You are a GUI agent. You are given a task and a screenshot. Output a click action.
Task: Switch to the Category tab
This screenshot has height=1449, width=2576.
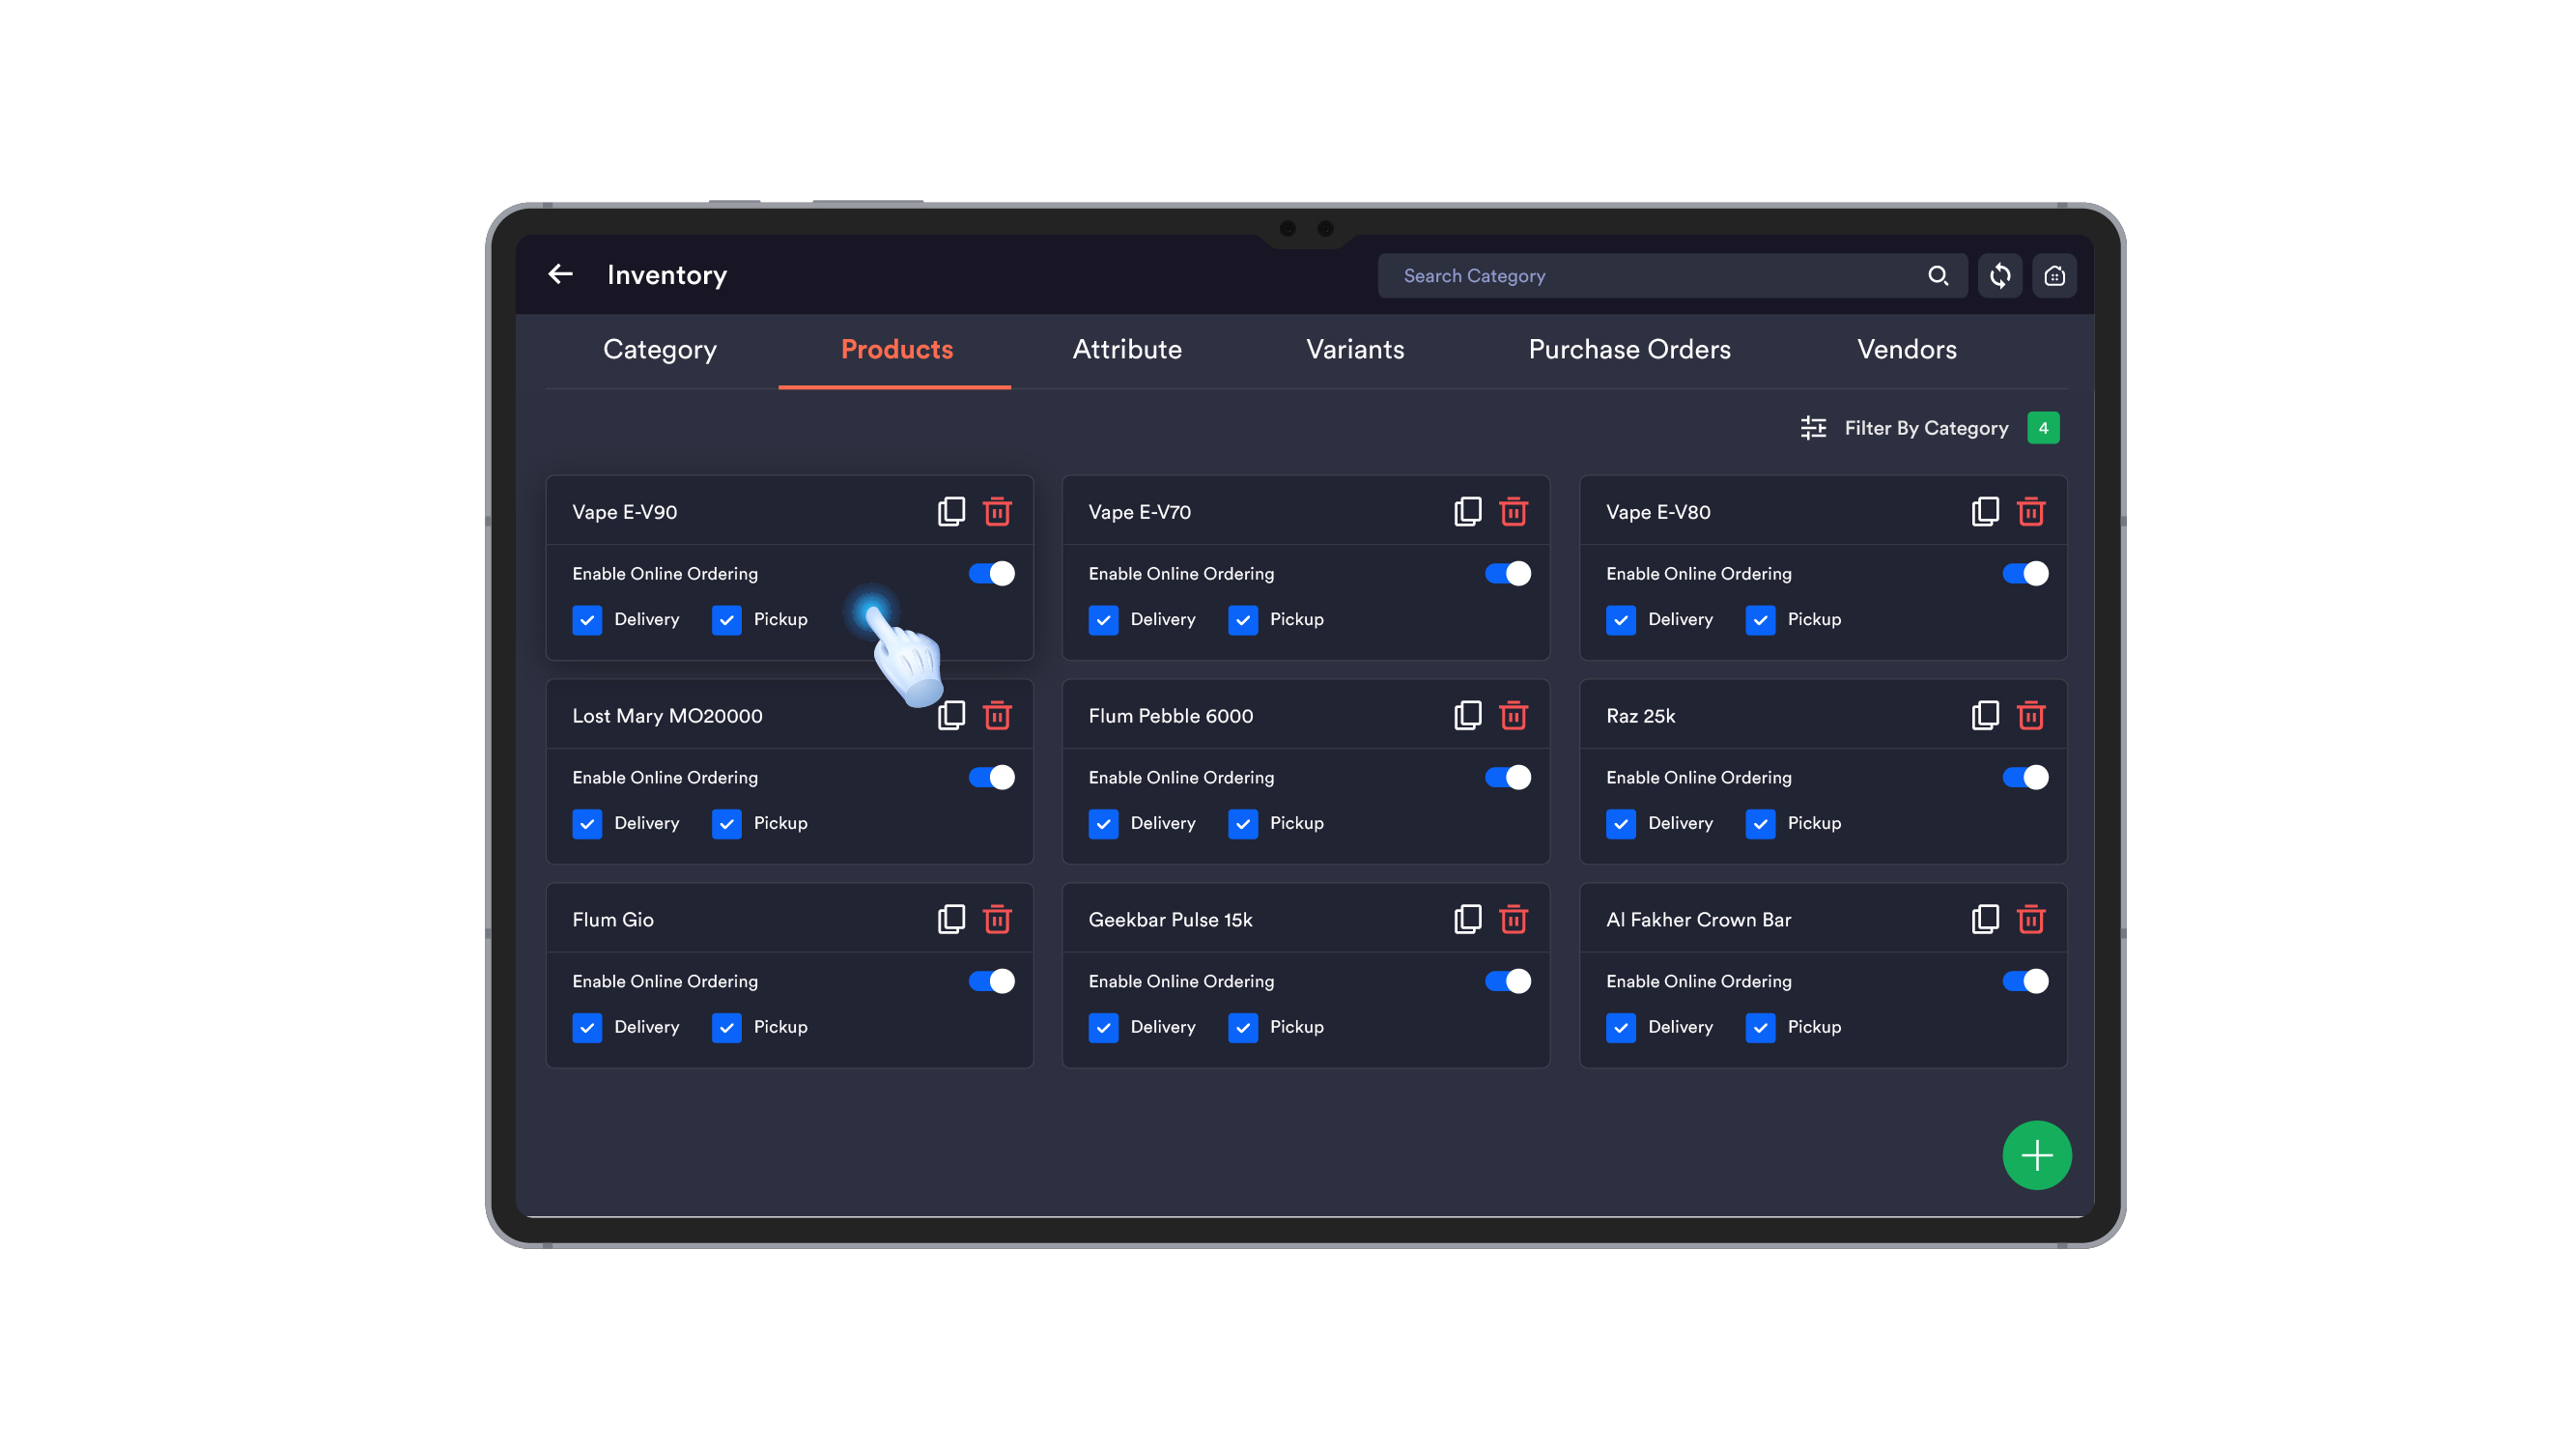point(659,349)
